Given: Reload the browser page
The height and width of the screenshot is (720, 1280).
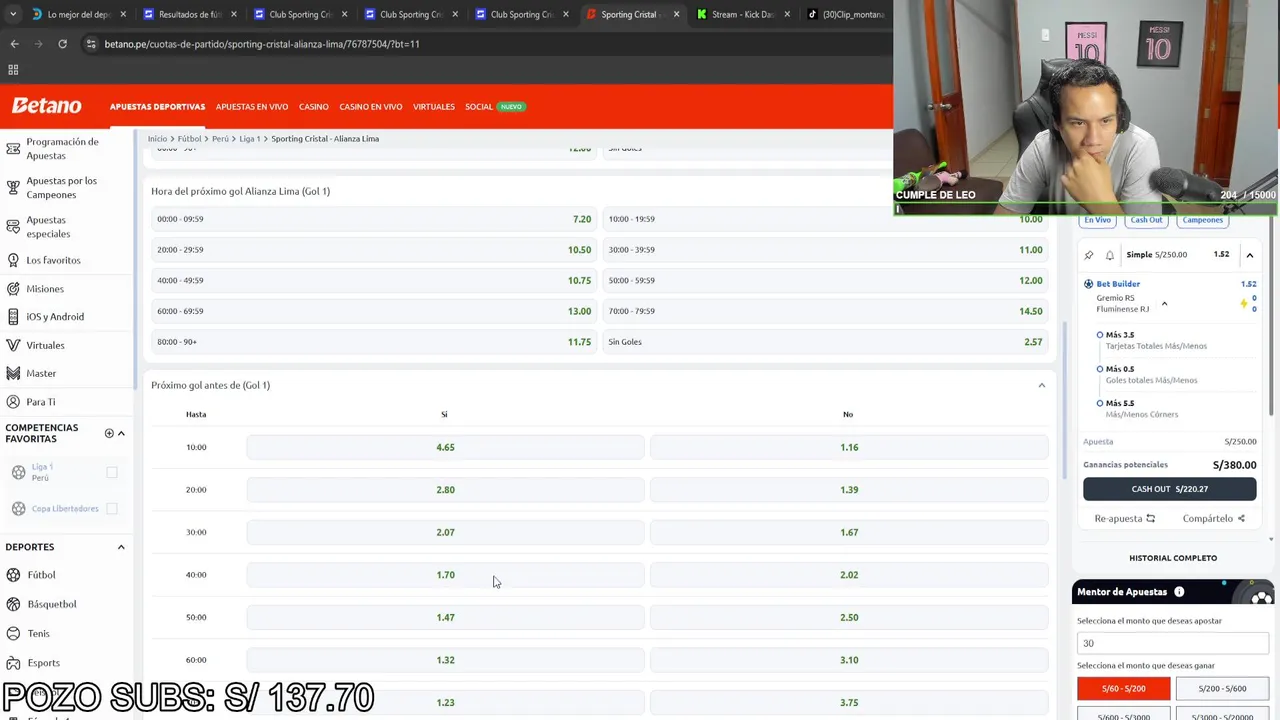Looking at the screenshot, I should pyautogui.click(x=62, y=44).
